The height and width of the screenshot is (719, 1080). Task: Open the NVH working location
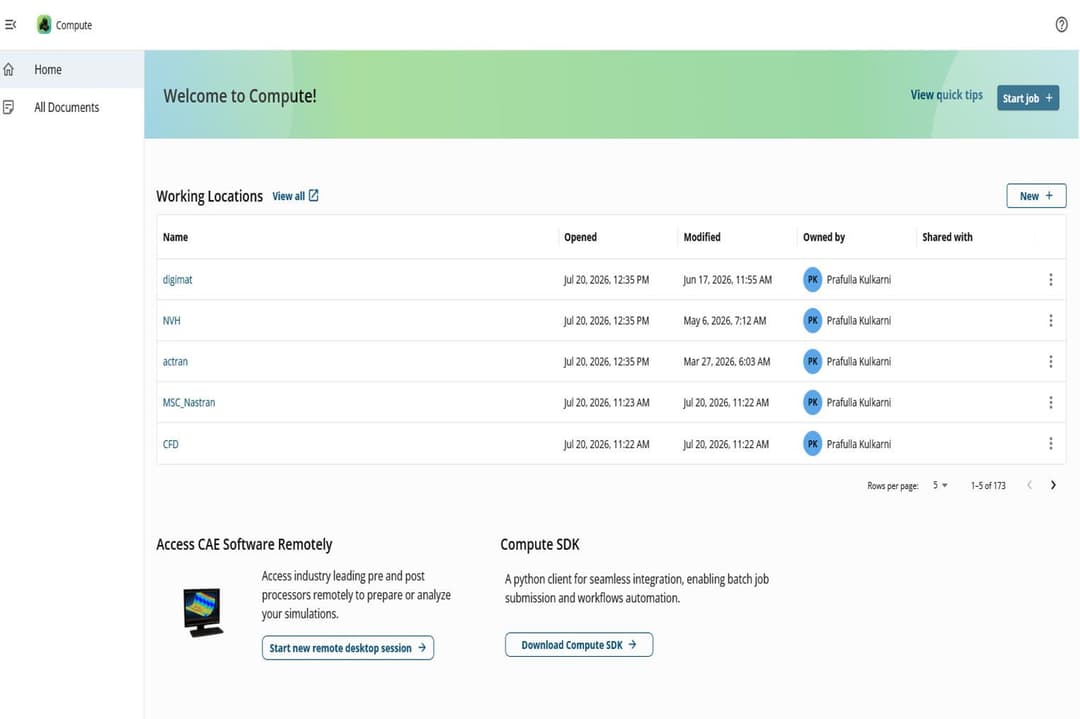pyautogui.click(x=172, y=320)
